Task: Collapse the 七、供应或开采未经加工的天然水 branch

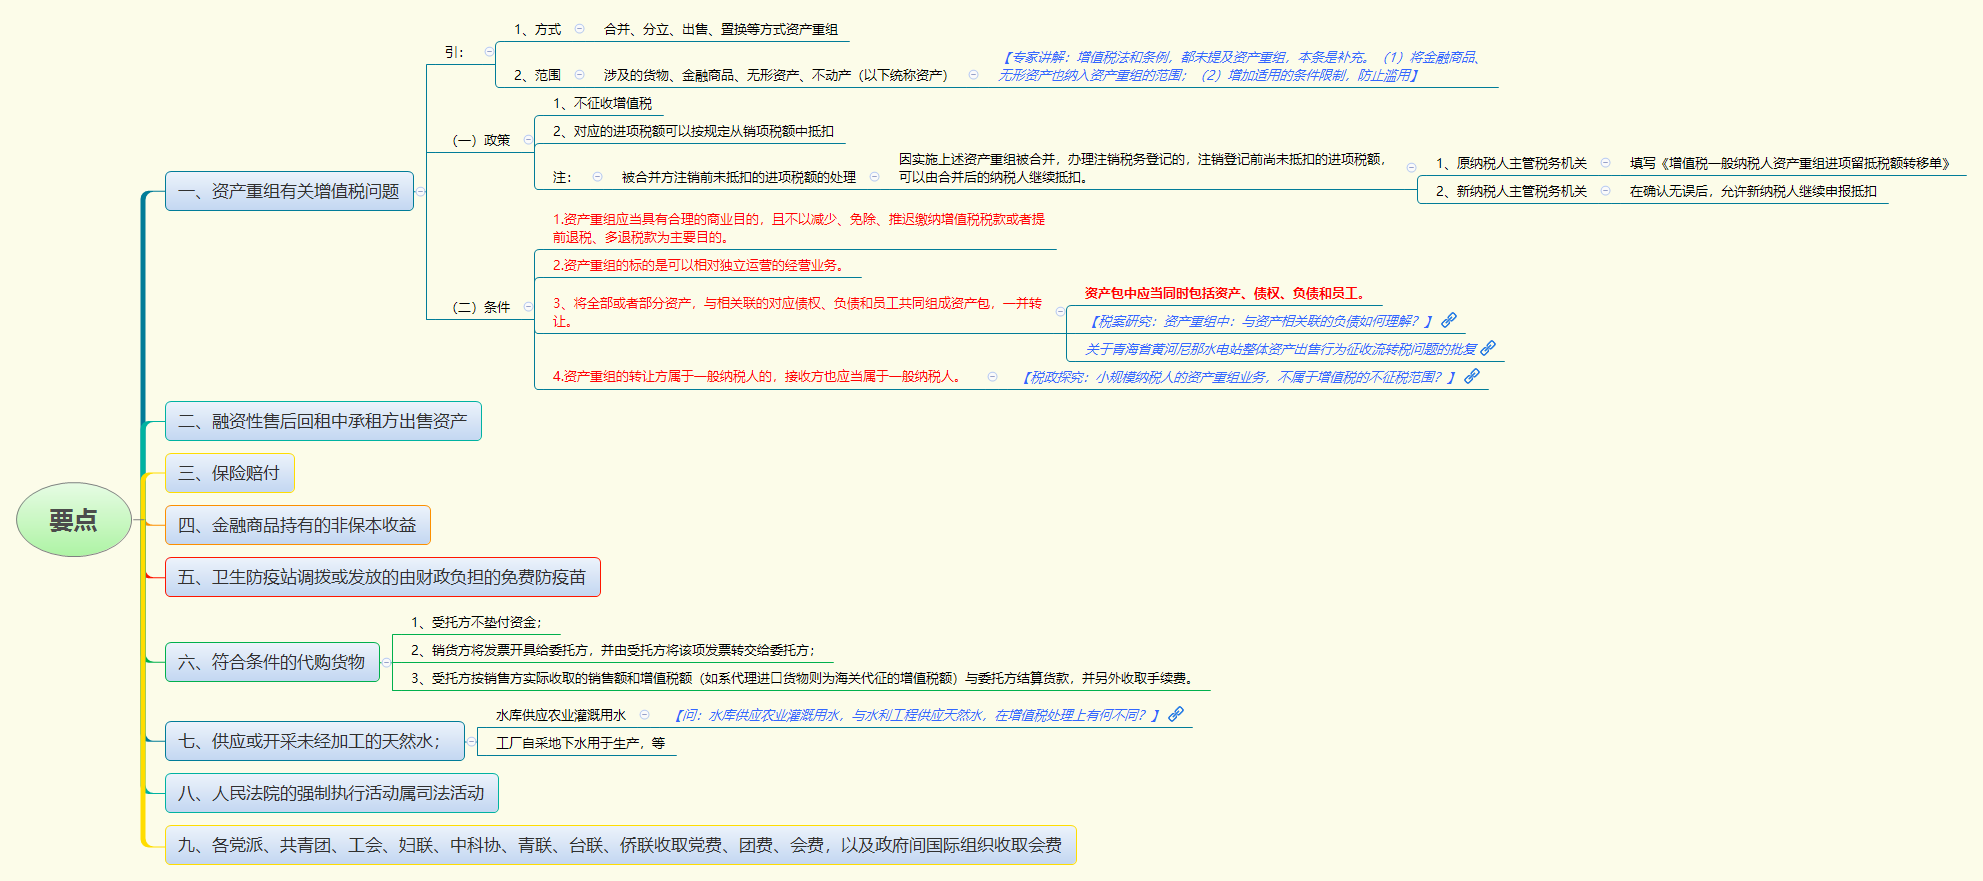Action: tap(471, 741)
